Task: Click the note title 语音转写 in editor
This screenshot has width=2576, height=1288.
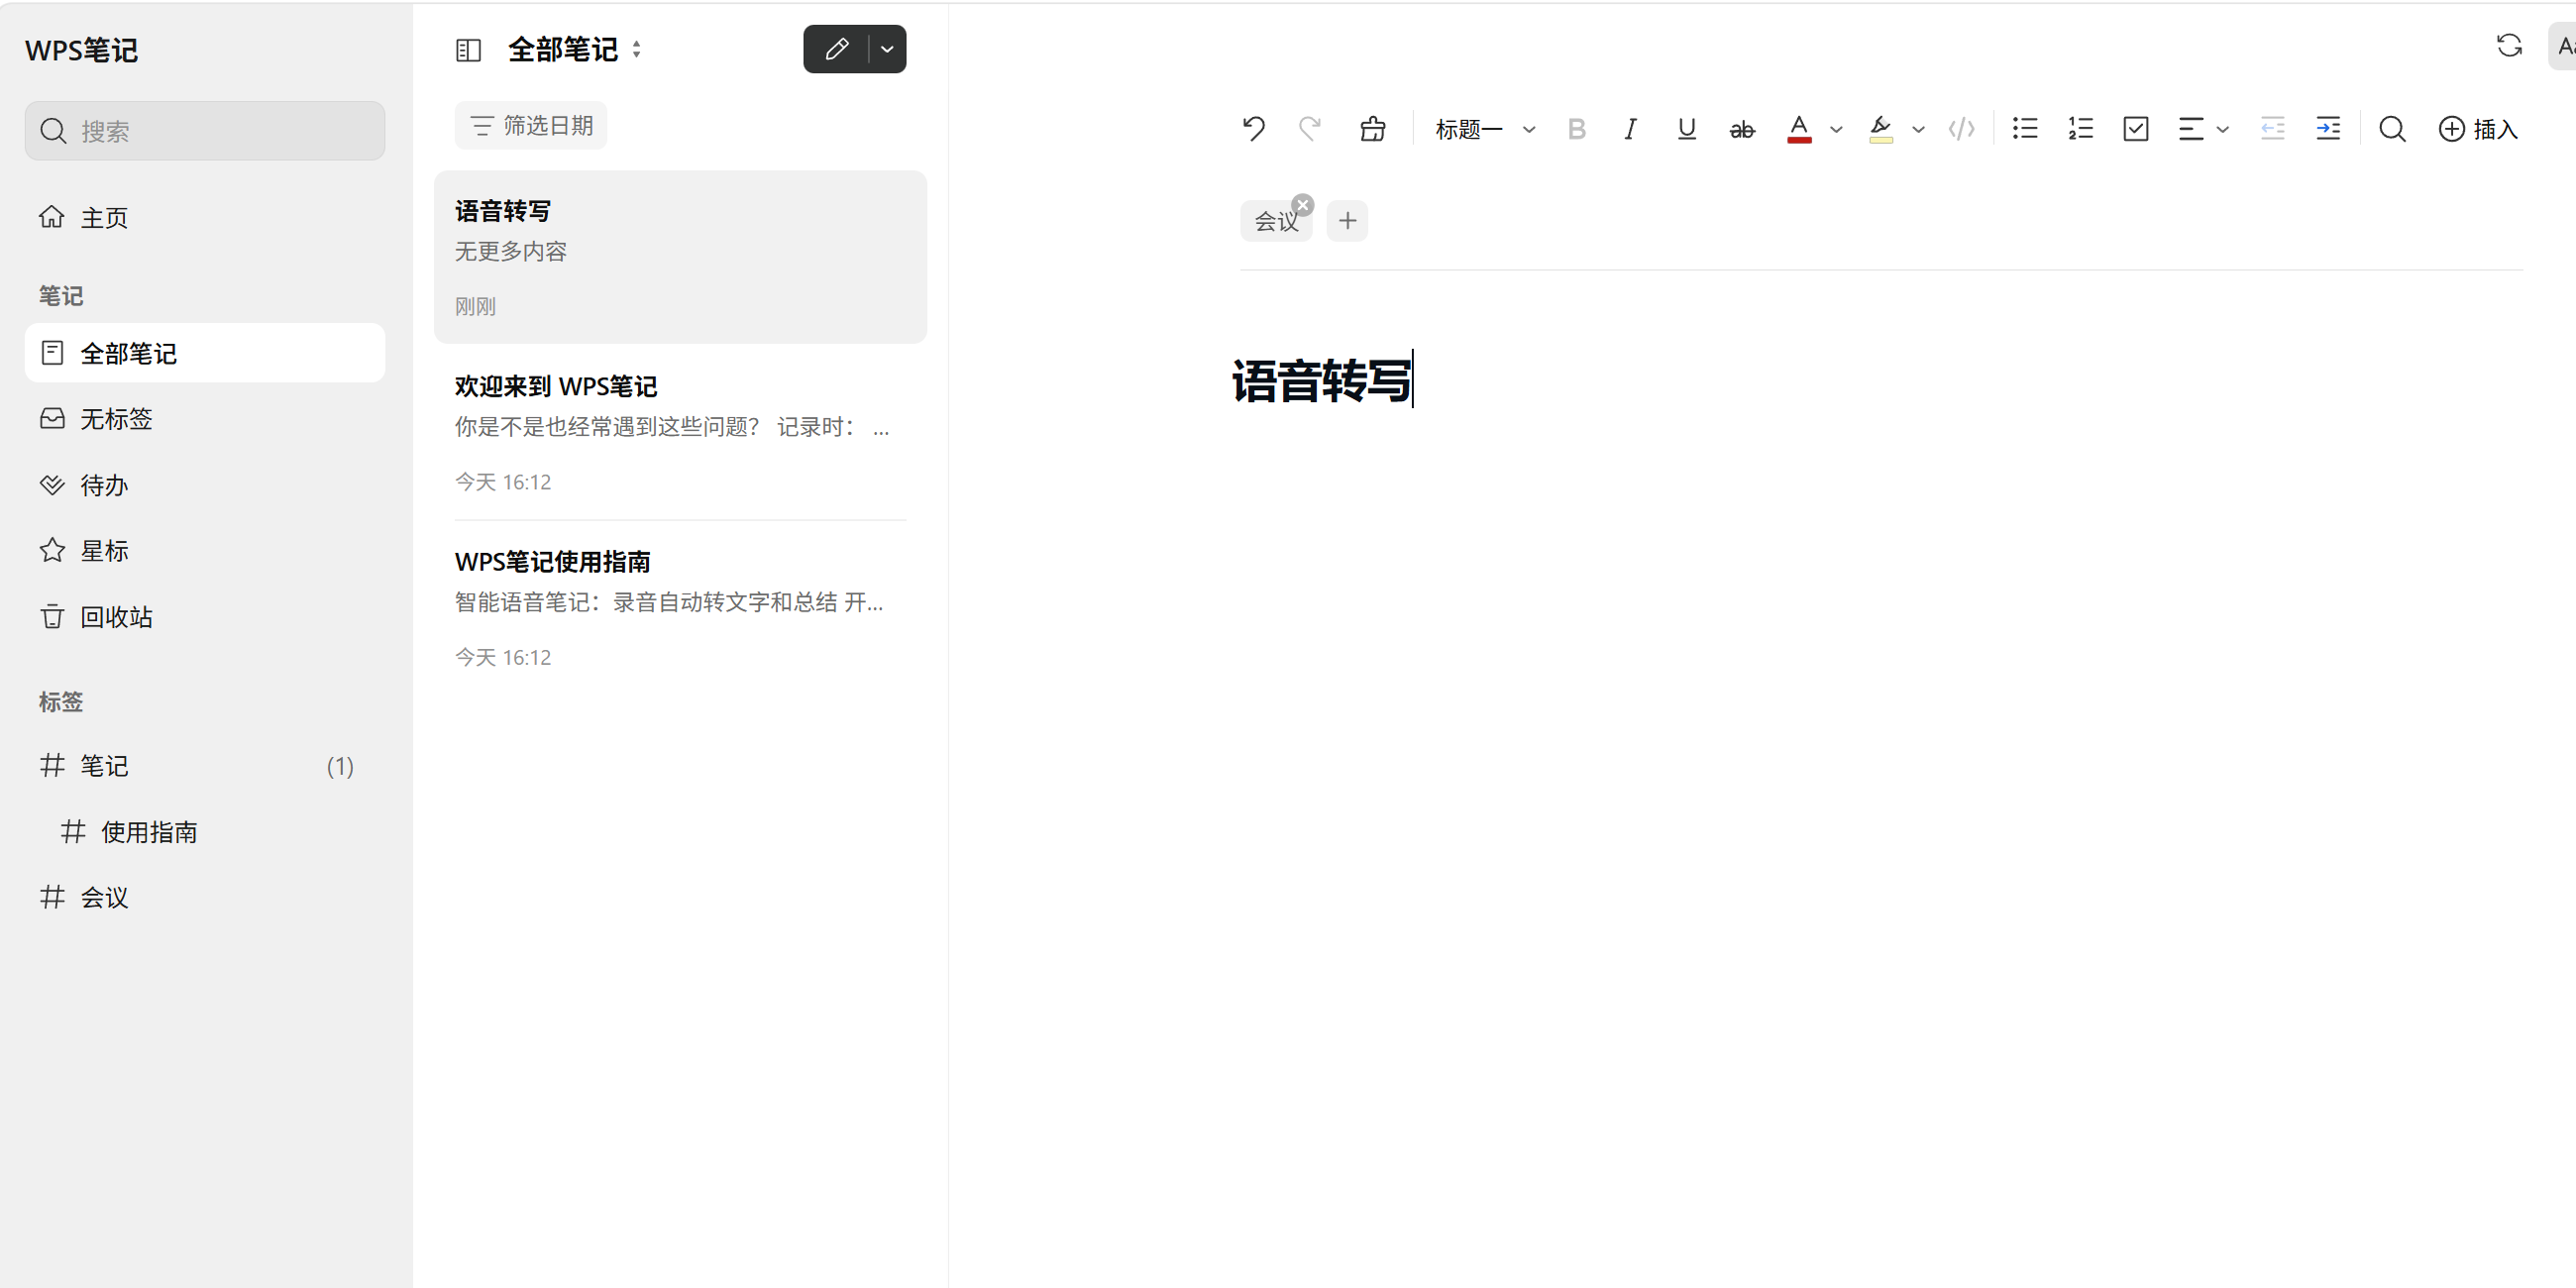Action: click(1321, 380)
